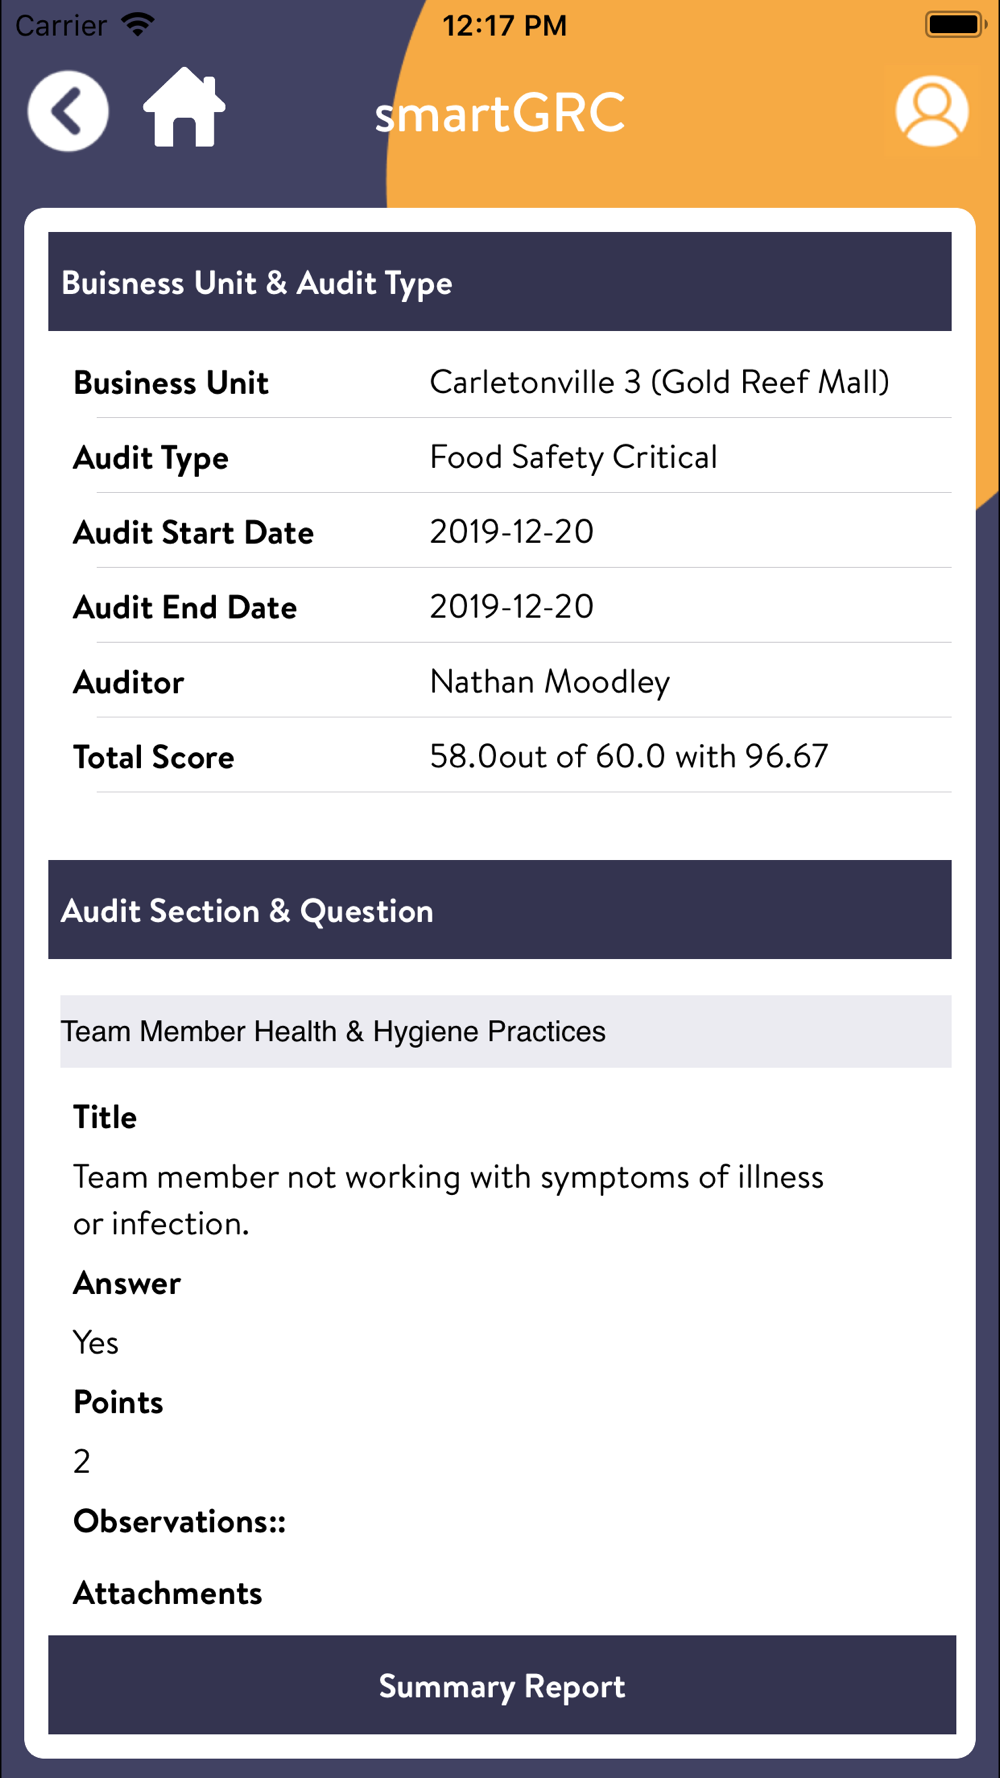This screenshot has width=1000, height=1778.
Task: Select the Audit Start Date value
Action: (511, 531)
